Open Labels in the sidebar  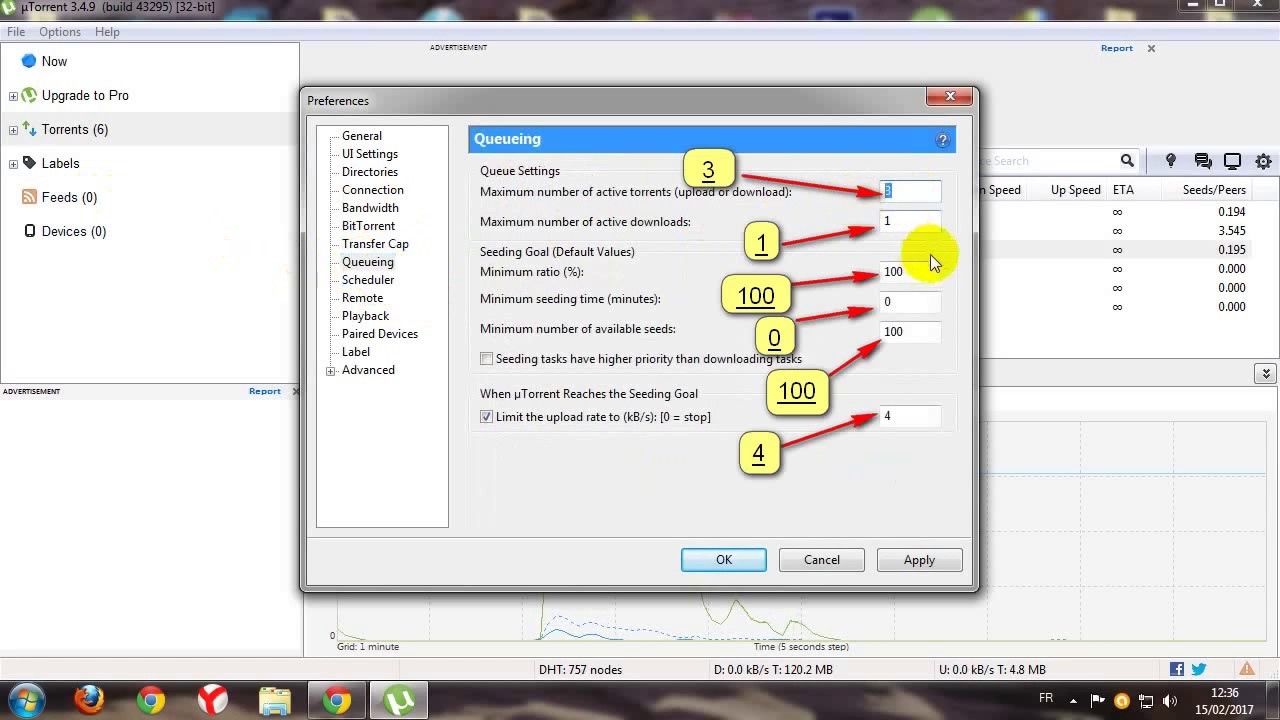point(60,163)
